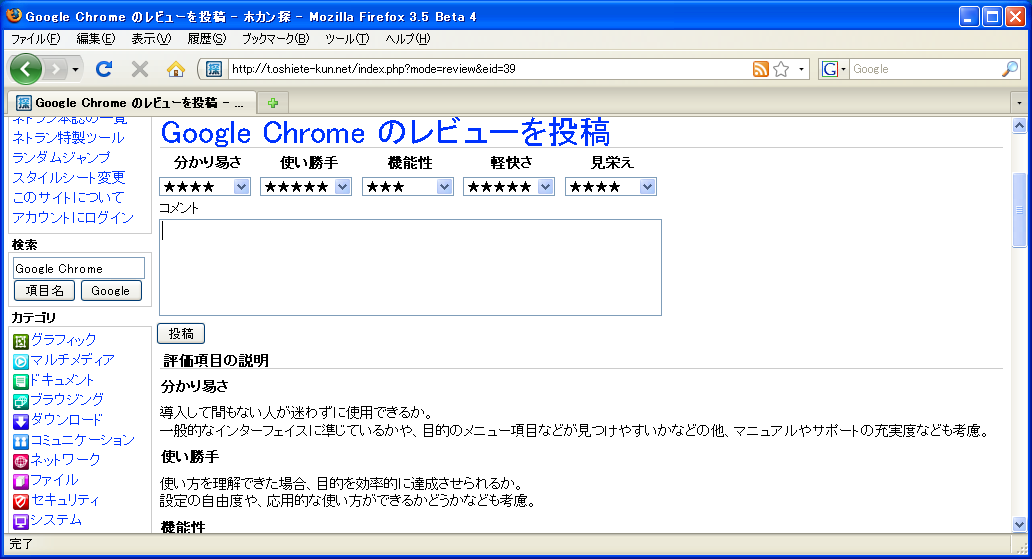Image resolution: width=1032 pixels, height=559 pixels.
Task: Open the address bar history dropdown arrow
Action: [801, 69]
